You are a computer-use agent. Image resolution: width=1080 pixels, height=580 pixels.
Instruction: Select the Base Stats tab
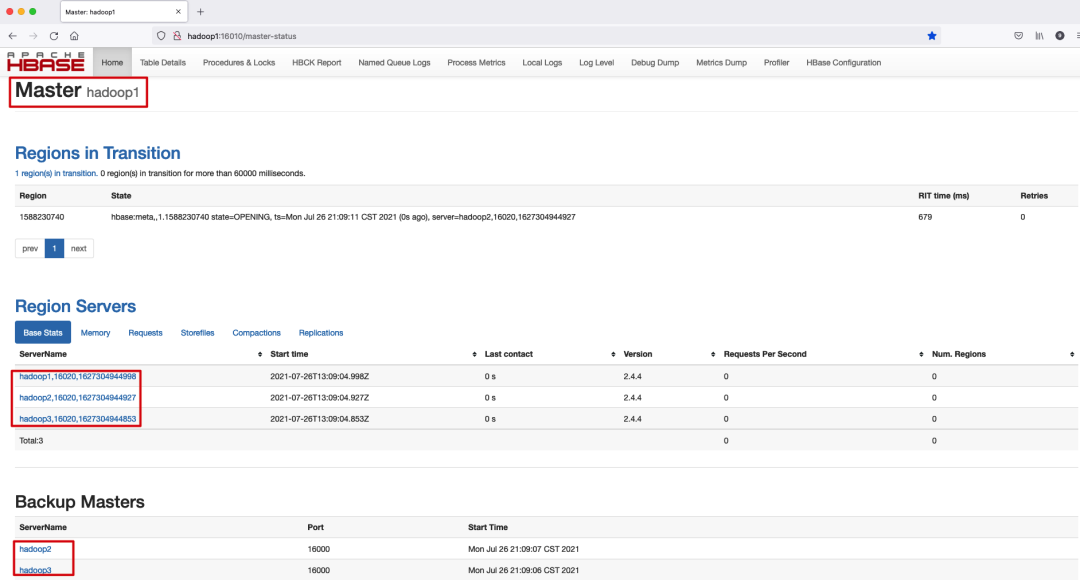click(43, 333)
